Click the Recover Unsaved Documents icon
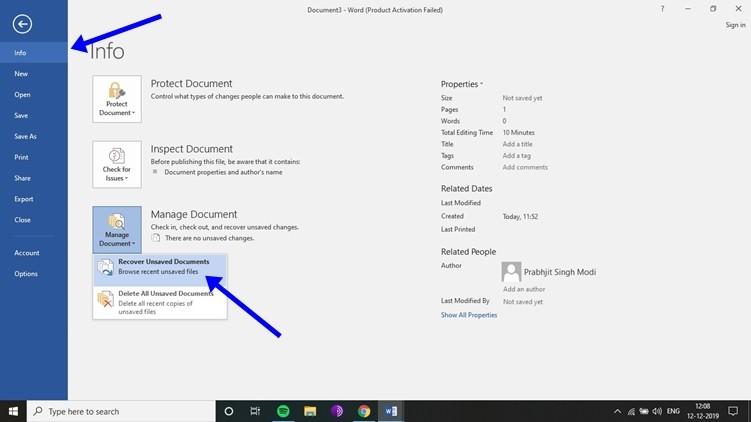The height and width of the screenshot is (422, 751). (105, 267)
